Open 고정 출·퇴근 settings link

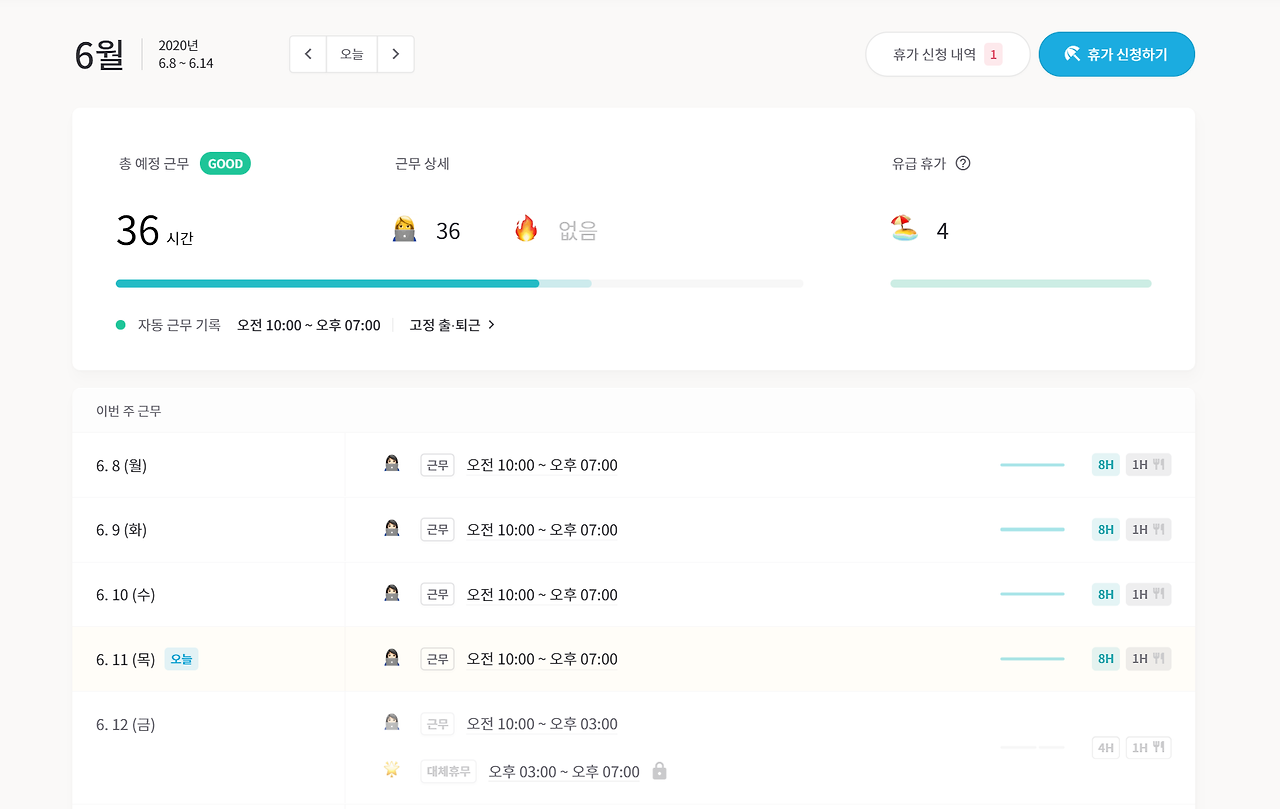(x=452, y=325)
